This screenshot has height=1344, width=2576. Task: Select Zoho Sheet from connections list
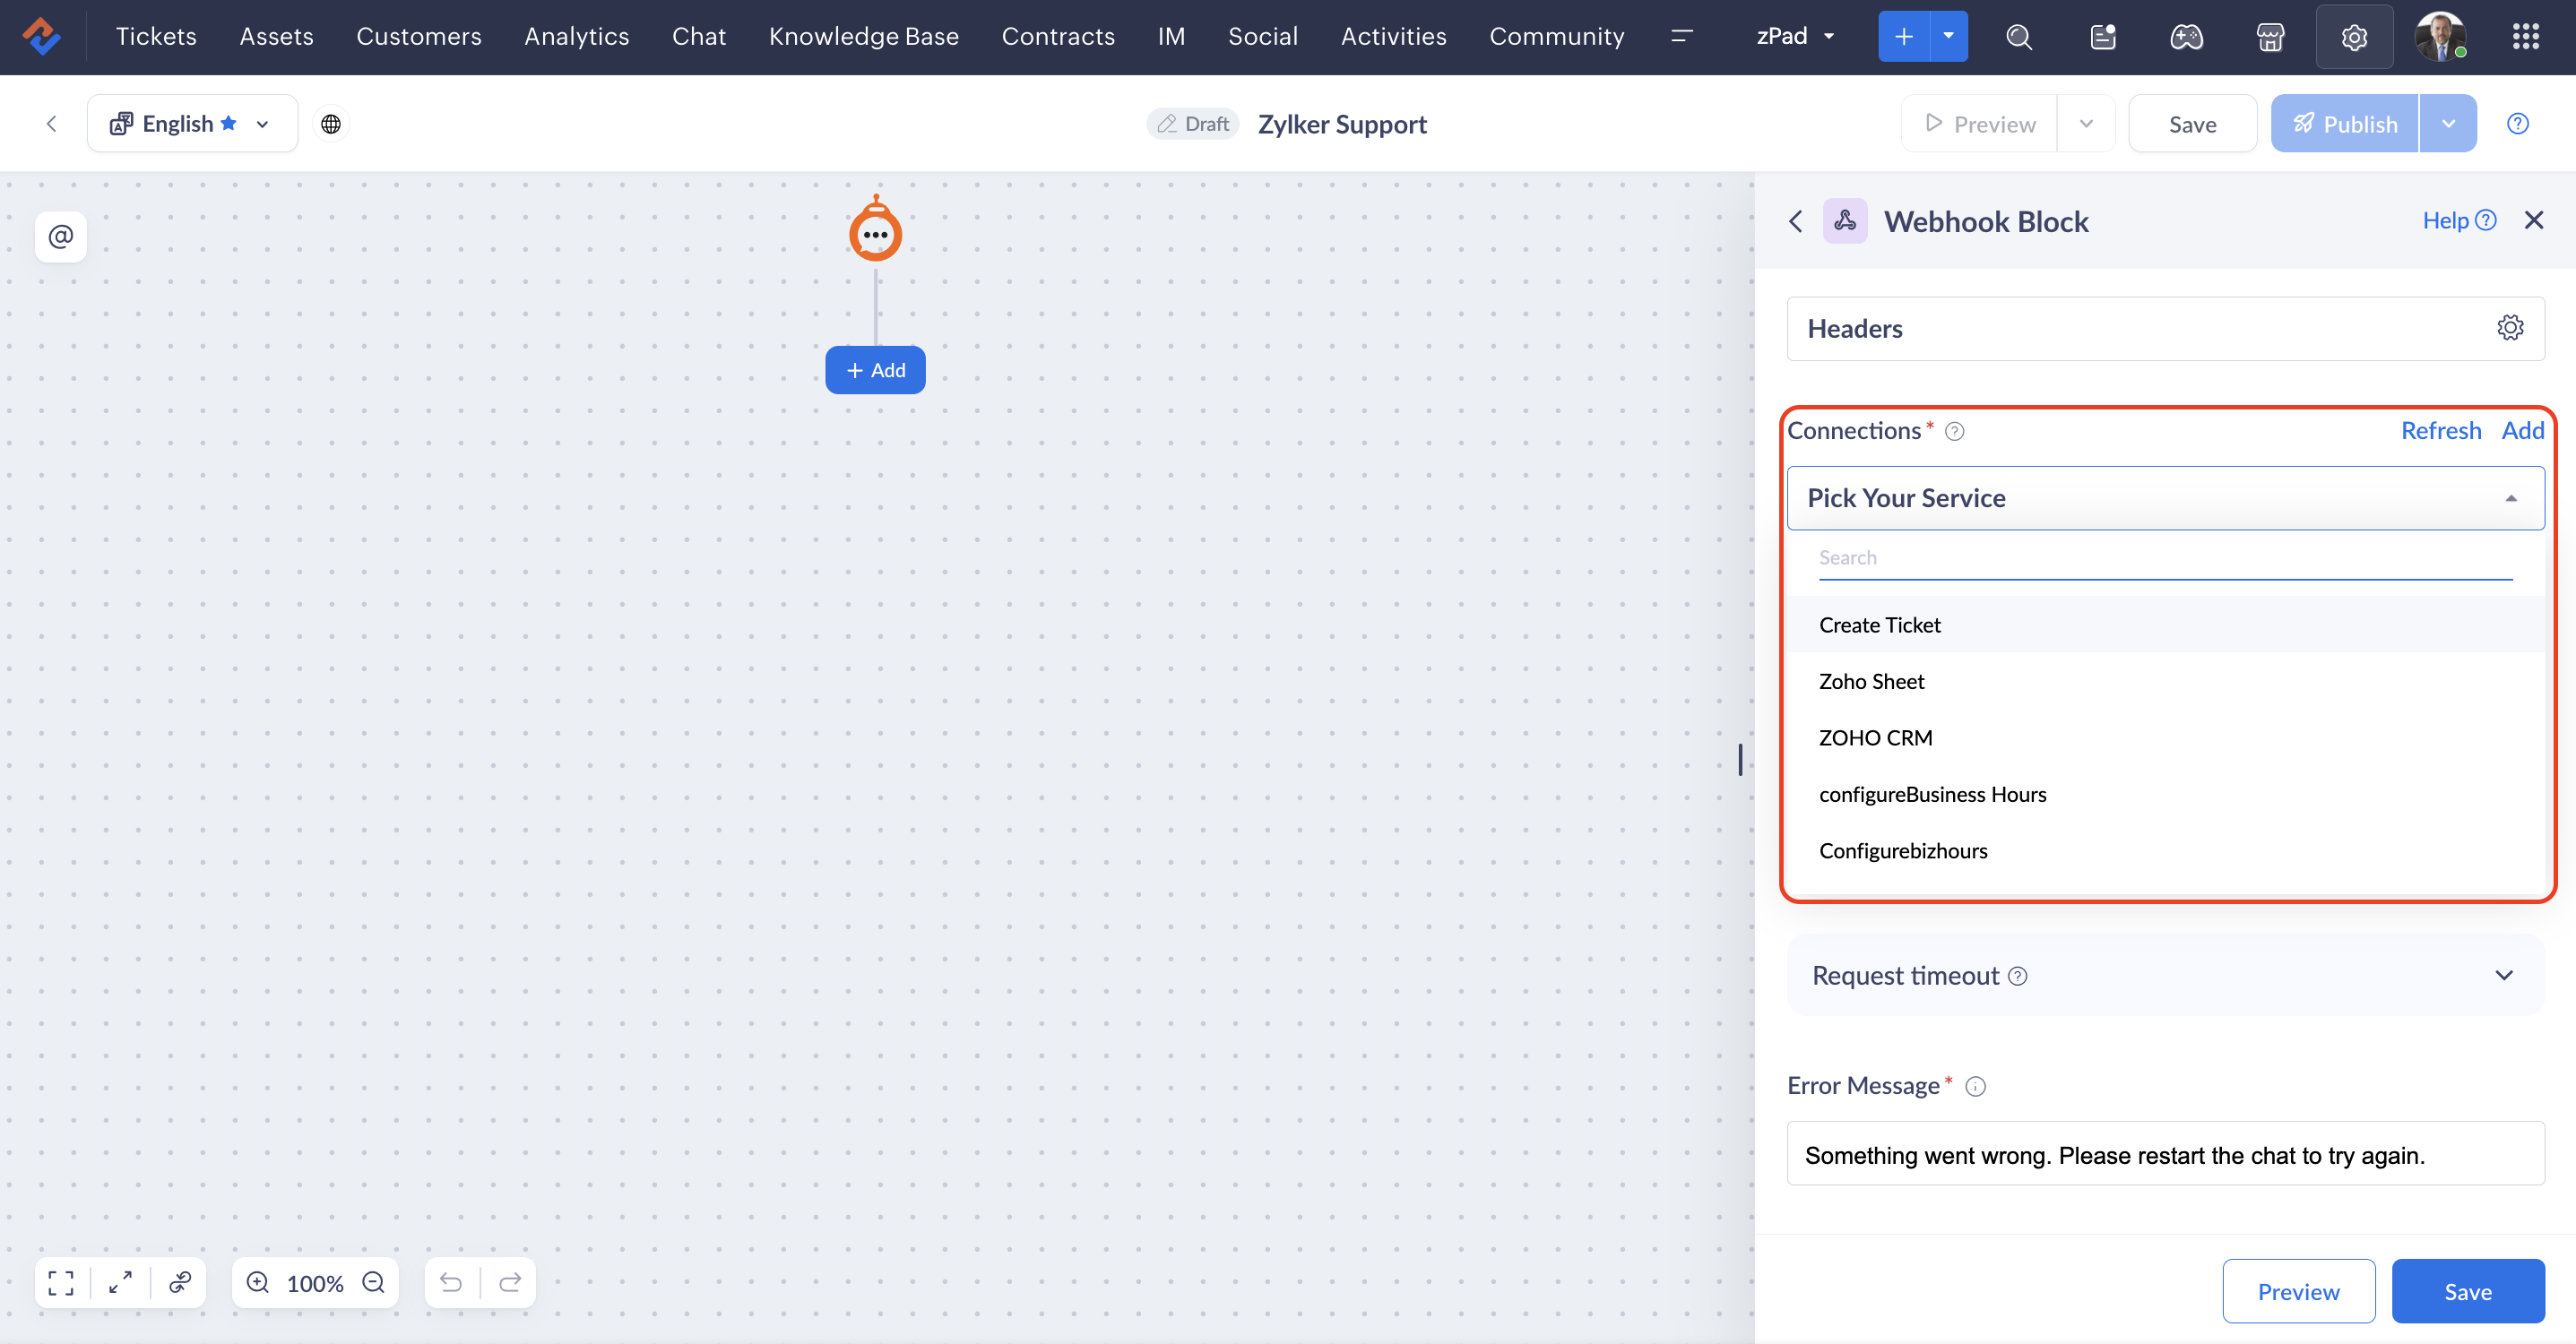1871,681
